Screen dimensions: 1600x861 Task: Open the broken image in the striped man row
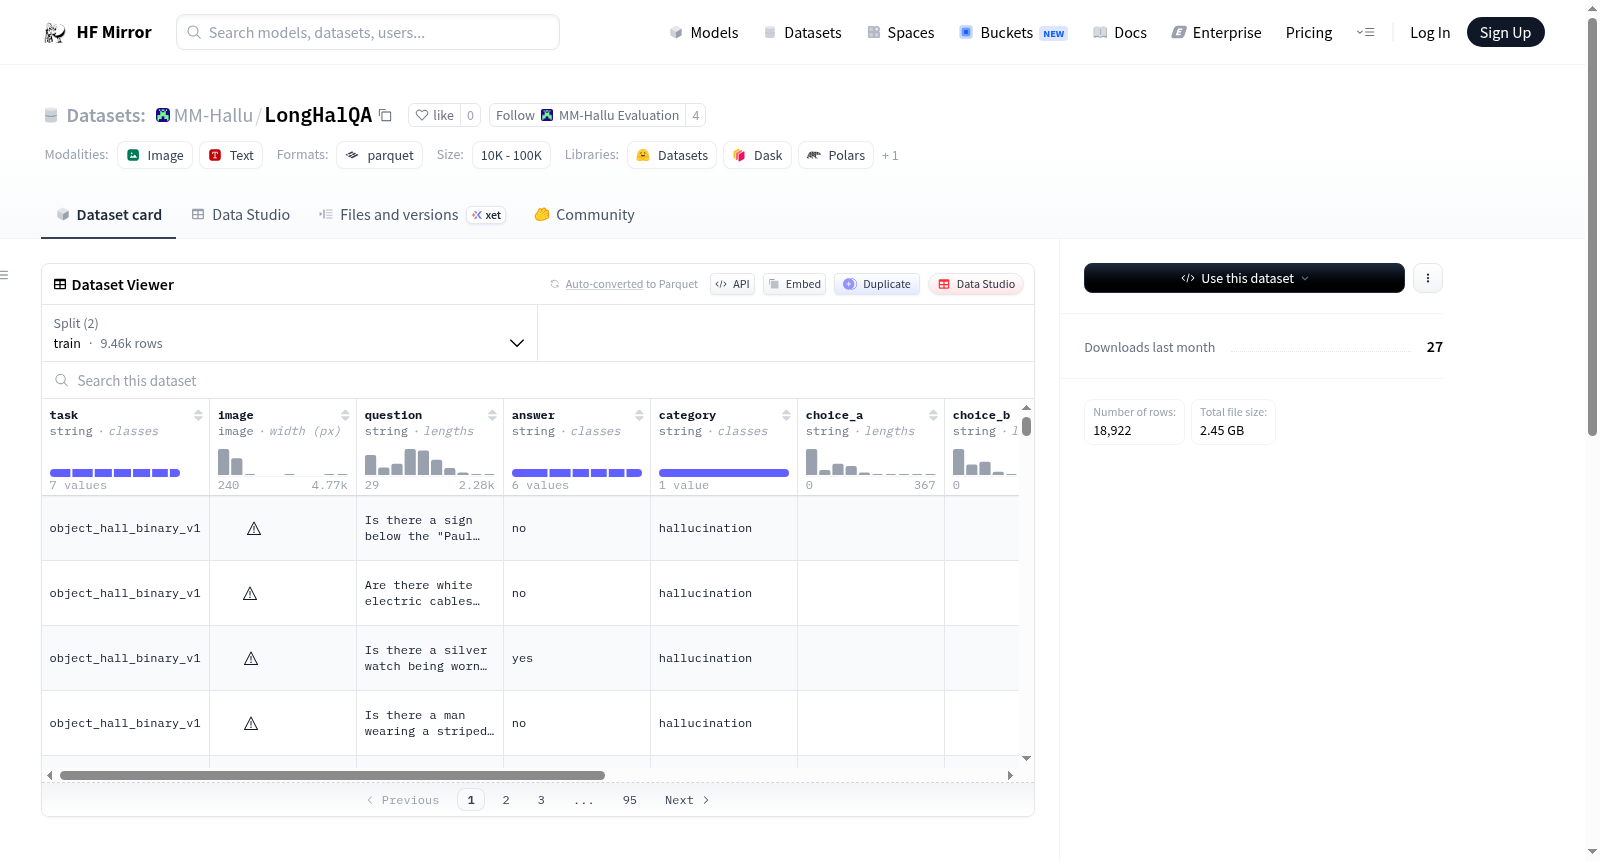tap(251, 723)
